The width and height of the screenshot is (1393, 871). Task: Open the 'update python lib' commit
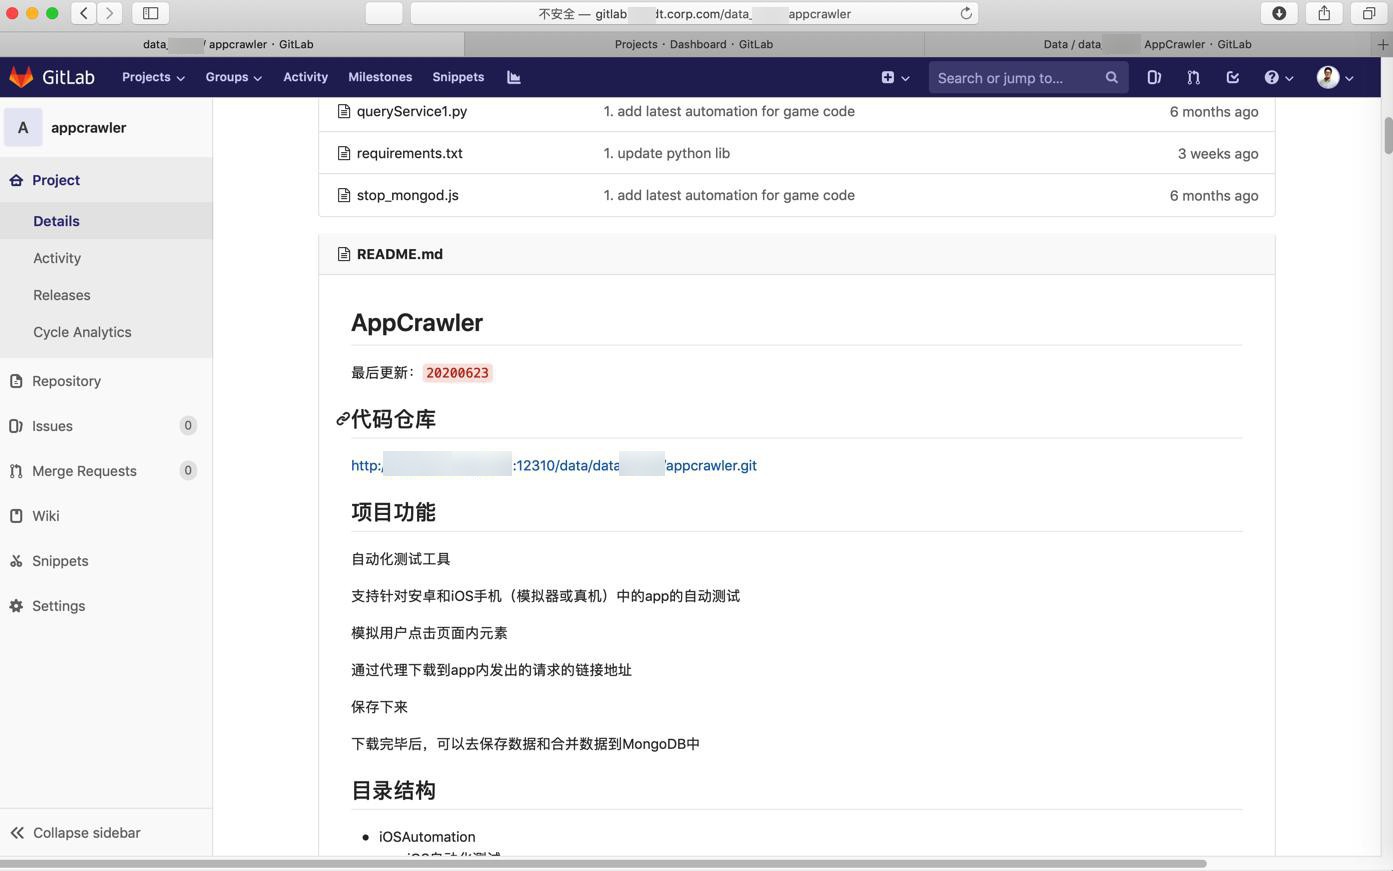[x=667, y=153]
